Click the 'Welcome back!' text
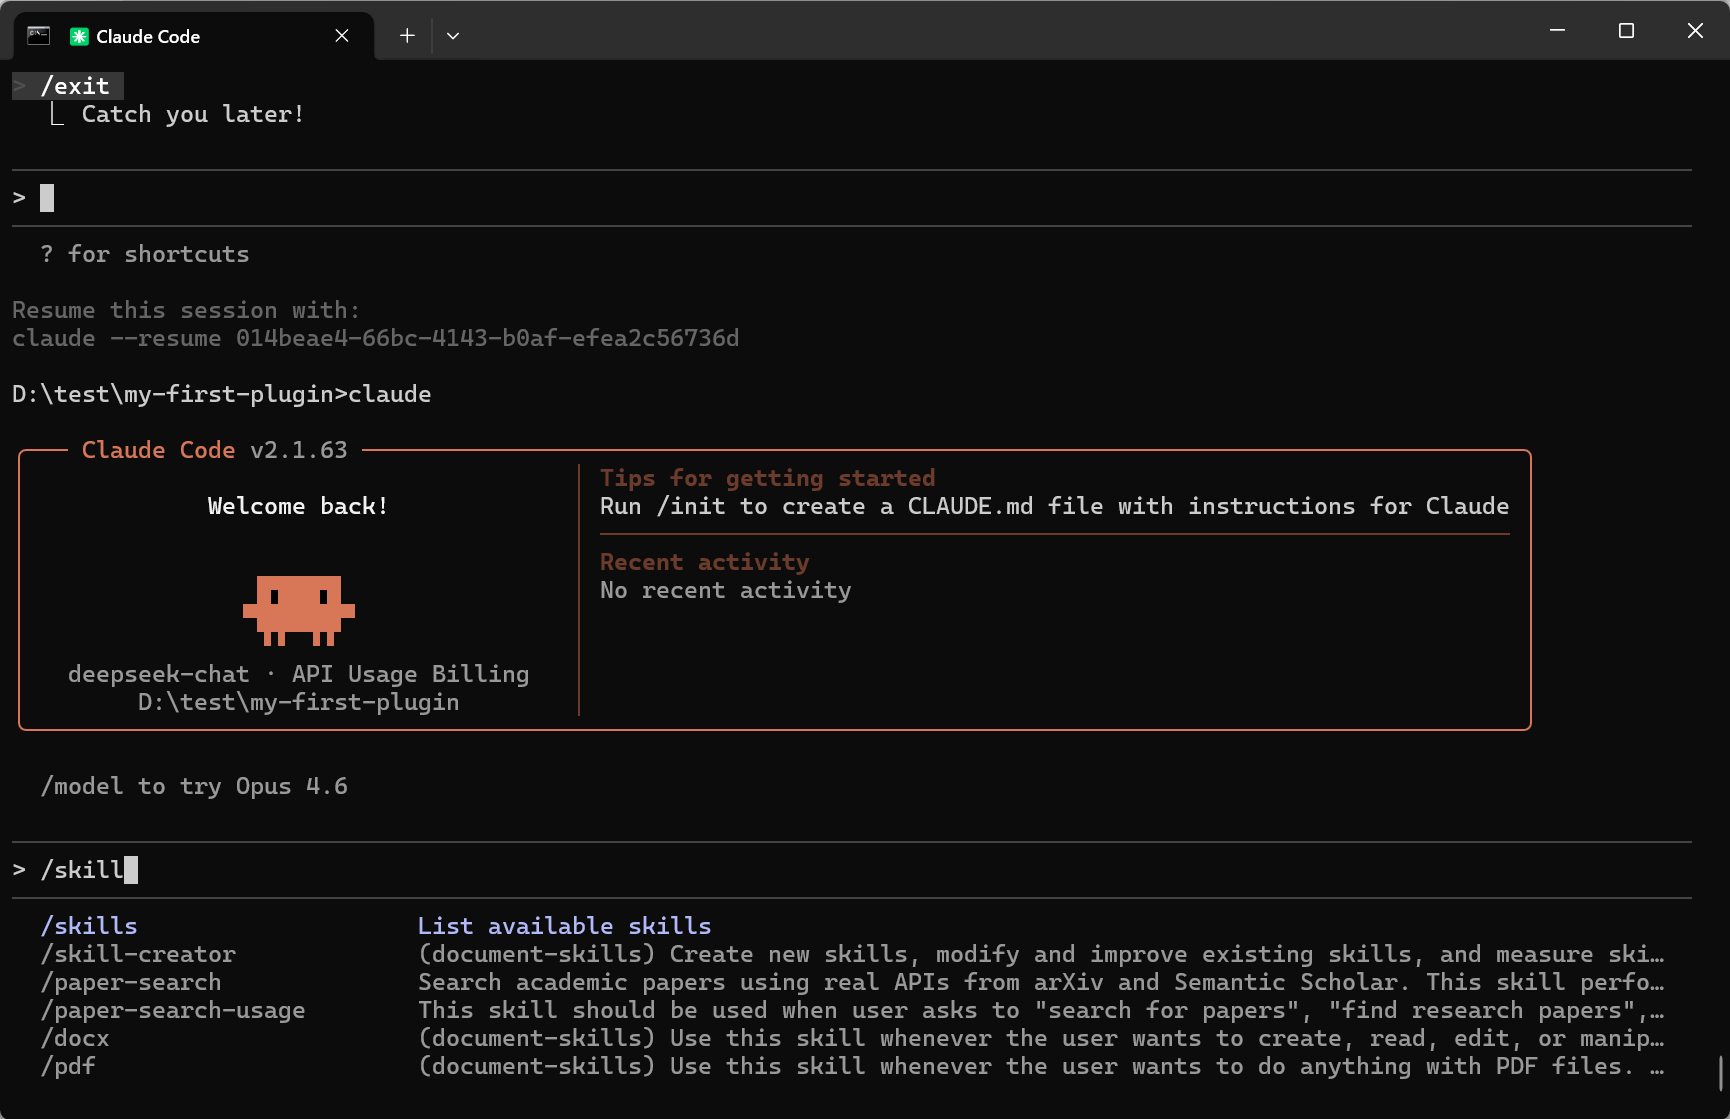 (x=298, y=506)
